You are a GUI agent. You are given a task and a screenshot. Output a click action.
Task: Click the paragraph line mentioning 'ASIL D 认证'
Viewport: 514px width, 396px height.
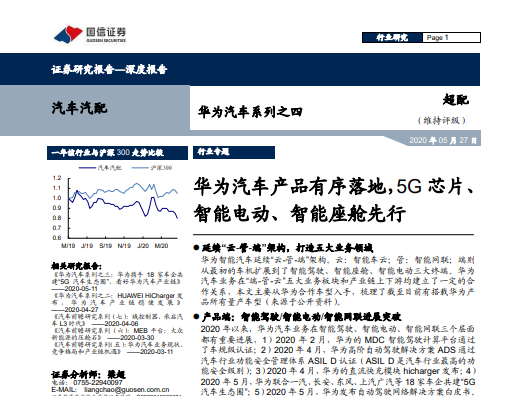point(338,361)
